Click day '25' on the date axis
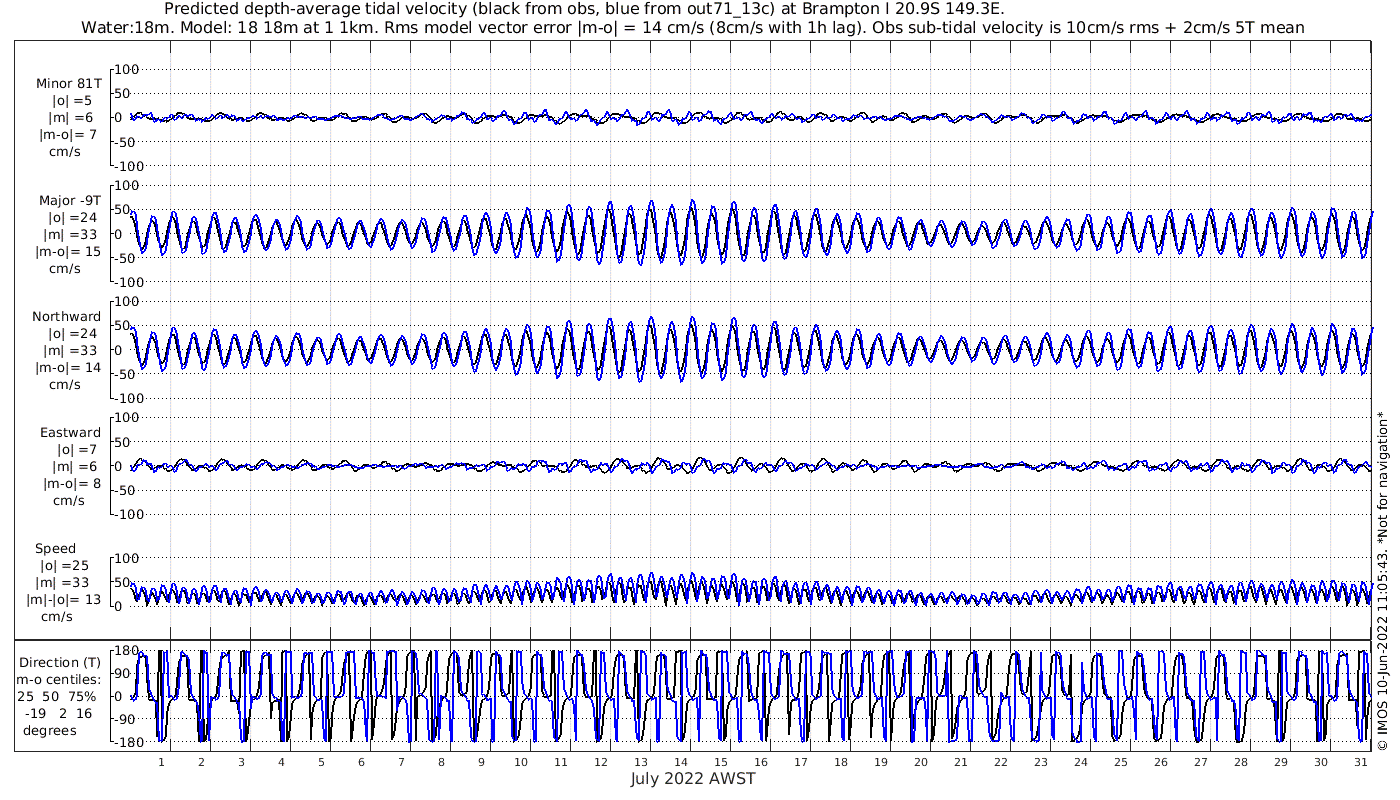The image size is (1400, 800). pos(1120,762)
